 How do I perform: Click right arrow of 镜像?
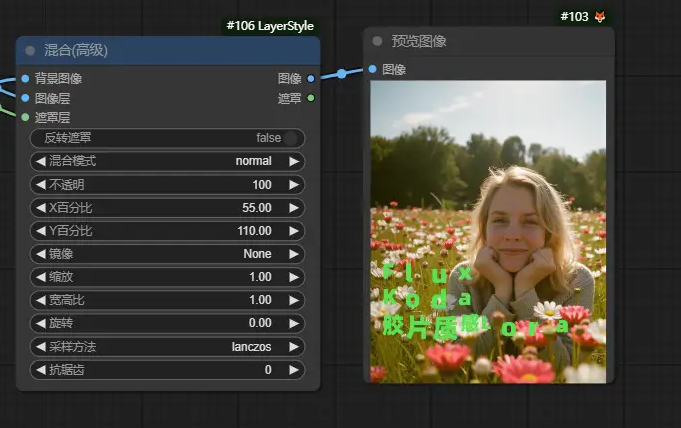pos(294,254)
